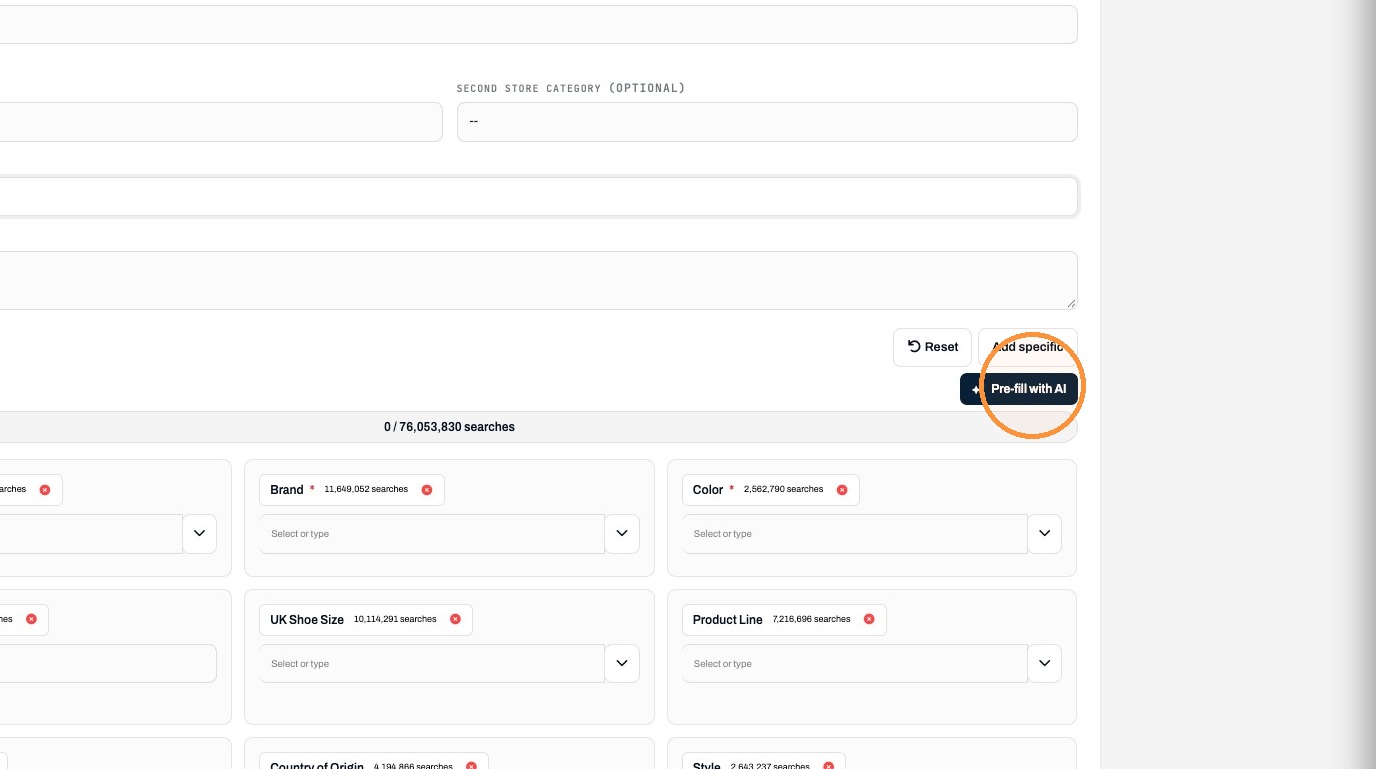
Task: Remove the Country of Origin specific
Action: [x=471, y=766]
